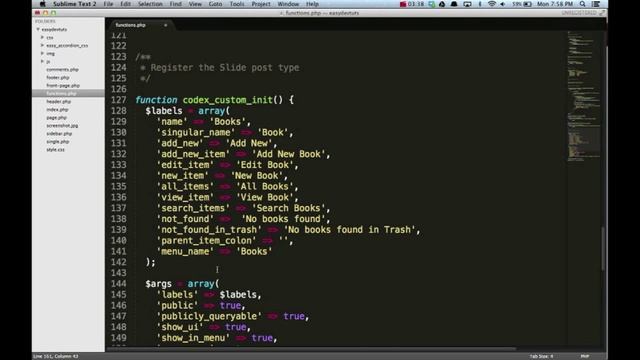Expand the css folder

point(42,37)
